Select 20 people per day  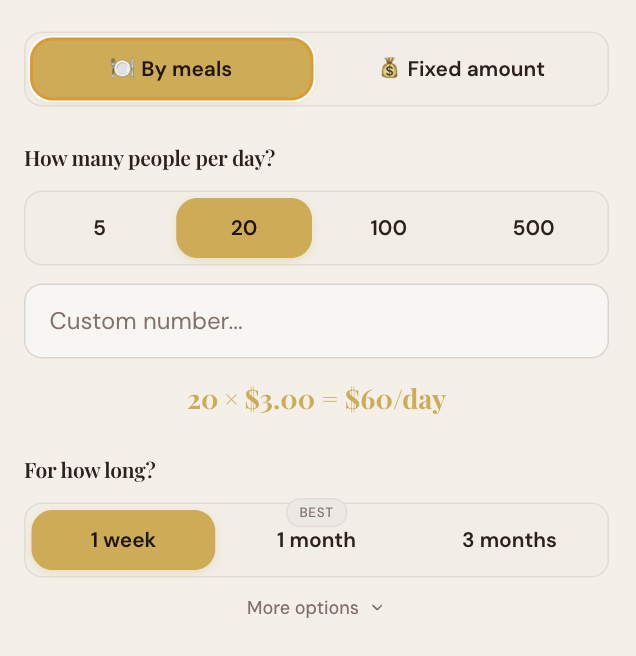pos(244,228)
